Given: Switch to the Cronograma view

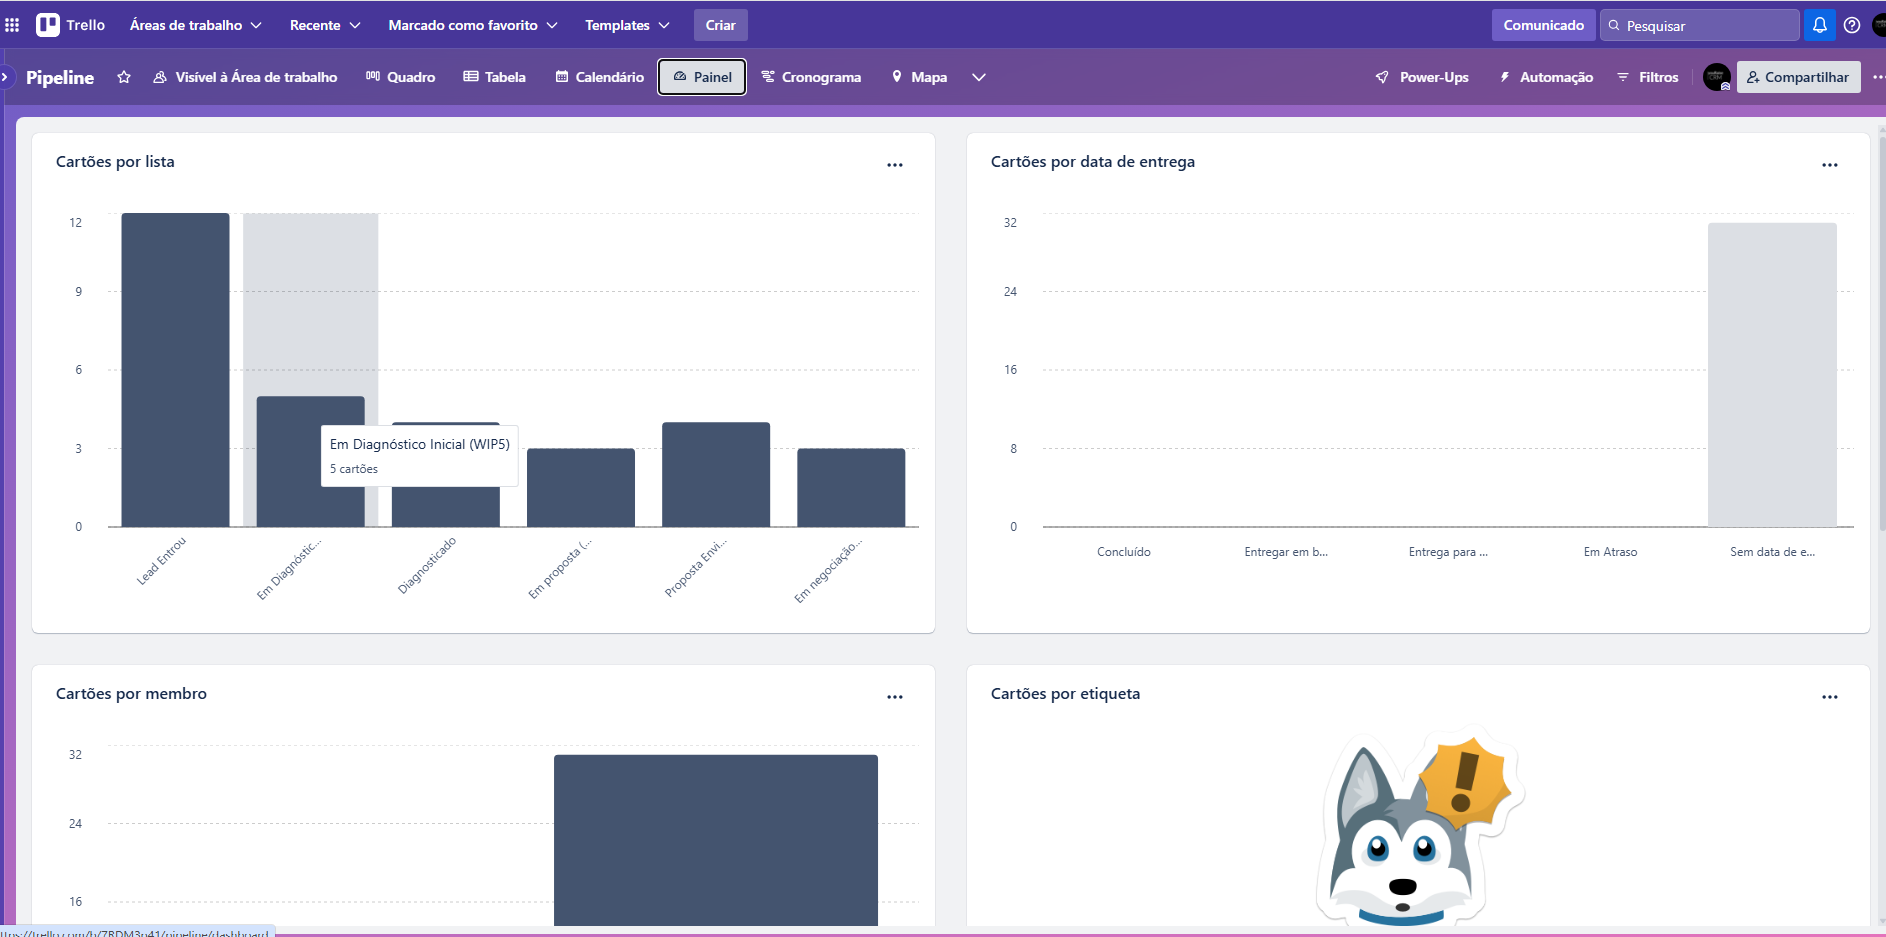Looking at the screenshot, I should pos(811,77).
